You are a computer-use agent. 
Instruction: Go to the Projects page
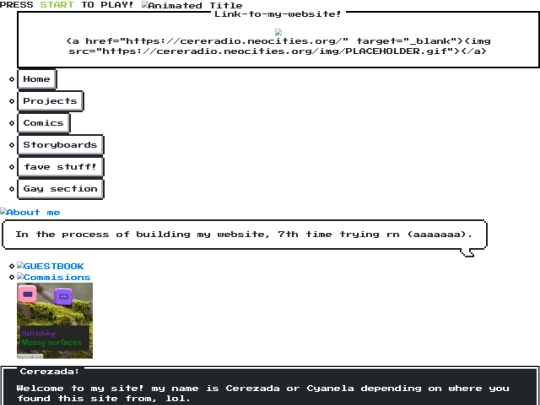pos(50,101)
